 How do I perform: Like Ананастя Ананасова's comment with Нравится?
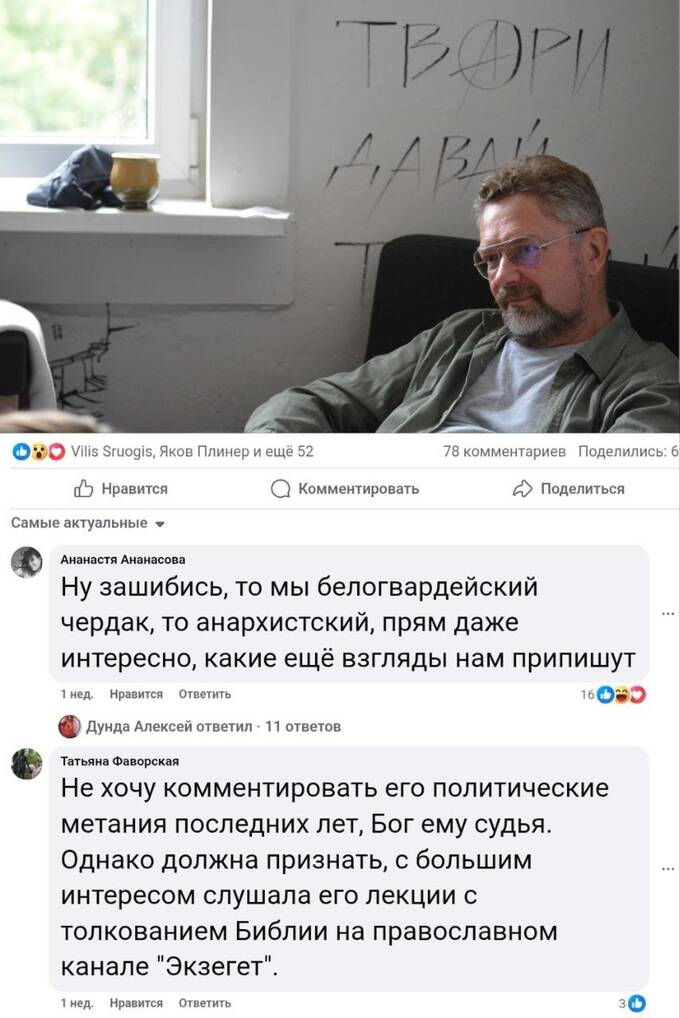click(x=136, y=694)
